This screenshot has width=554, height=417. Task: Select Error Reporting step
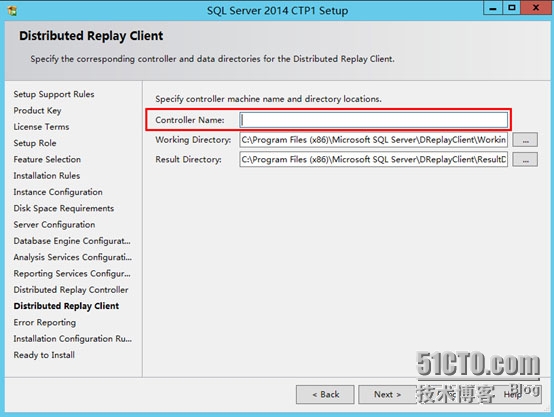(x=45, y=322)
